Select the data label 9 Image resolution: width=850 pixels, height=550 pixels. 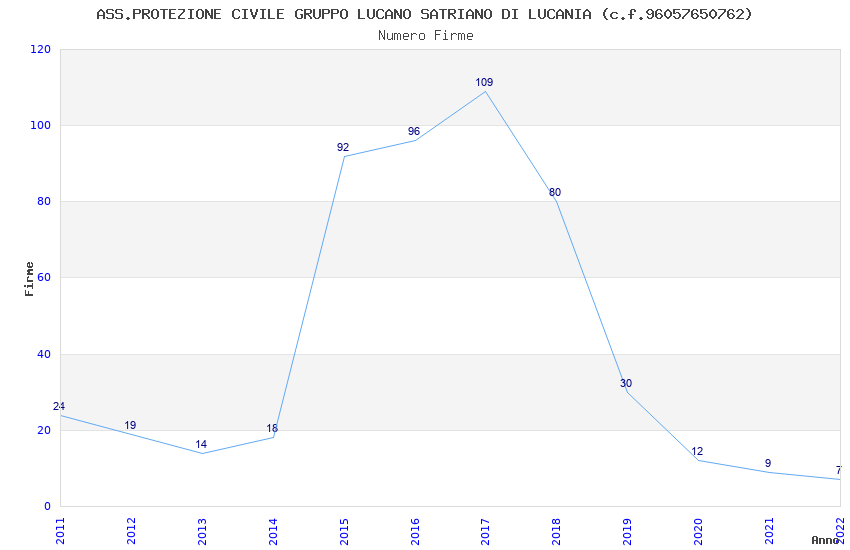pyautogui.click(x=768, y=463)
